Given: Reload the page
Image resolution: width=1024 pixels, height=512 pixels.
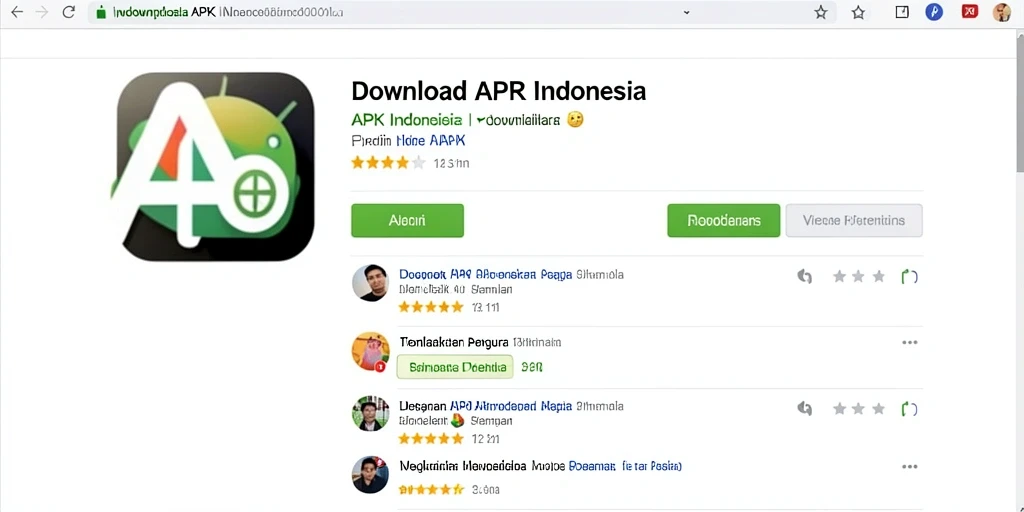Looking at the screenshot, I should [69, 12].
